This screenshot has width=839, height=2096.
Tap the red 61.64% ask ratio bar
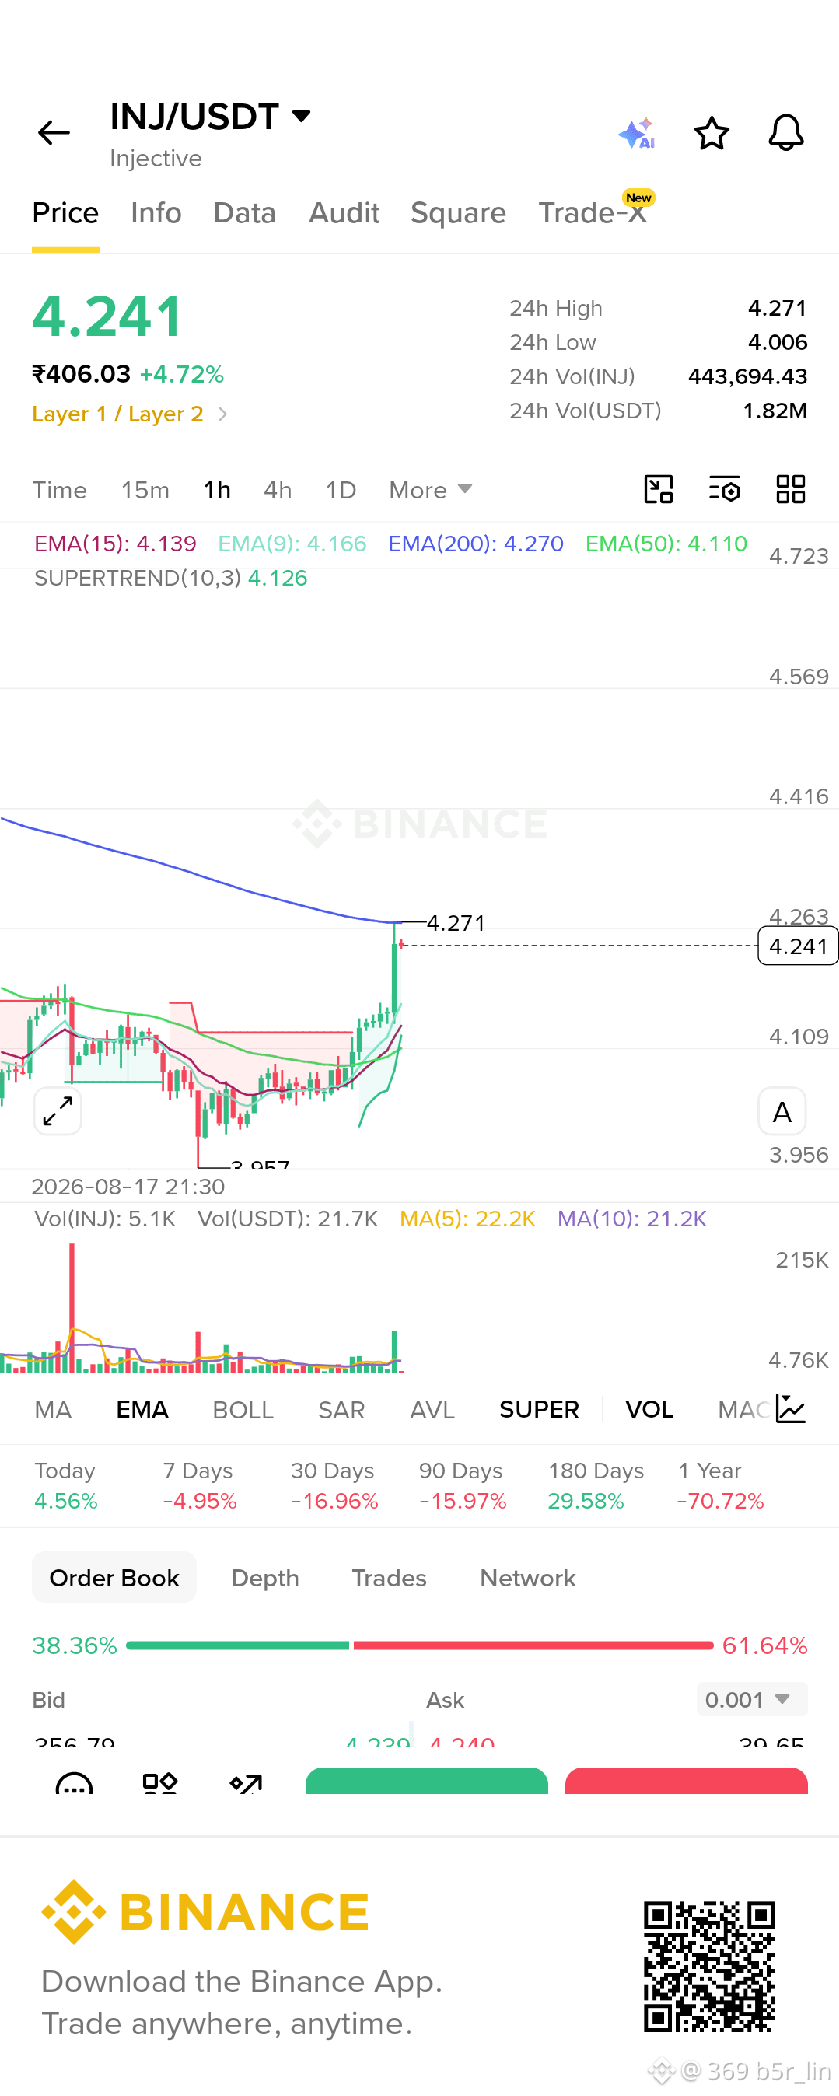pyautogui.click(x=533, y=1645)
